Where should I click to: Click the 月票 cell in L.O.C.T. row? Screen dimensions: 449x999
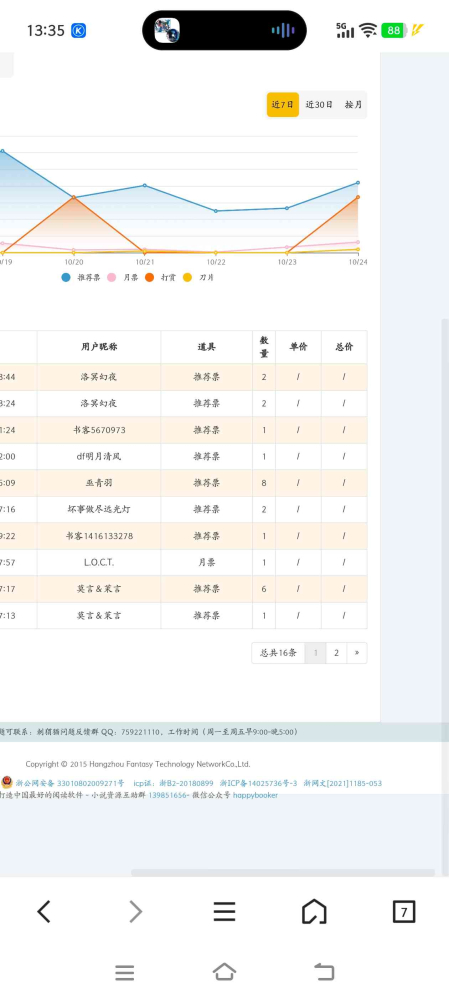(x=206, y=563)
